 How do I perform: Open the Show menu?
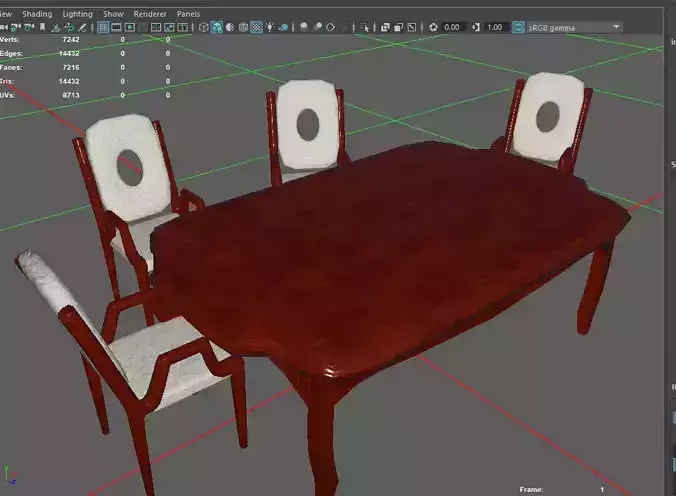(113, 14)
